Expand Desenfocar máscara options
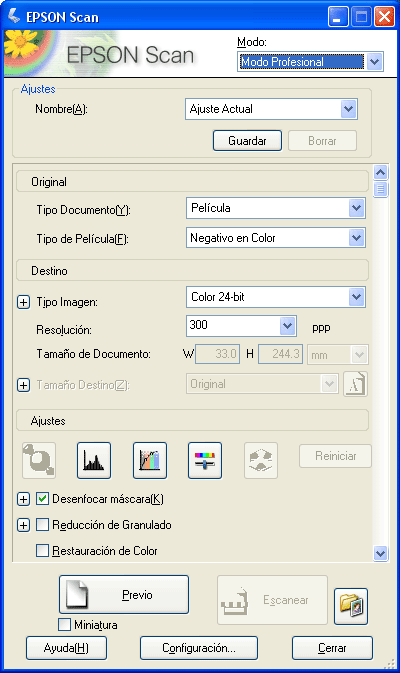The height and width of the screenshot is (673, 400). [x=24, y=499]
